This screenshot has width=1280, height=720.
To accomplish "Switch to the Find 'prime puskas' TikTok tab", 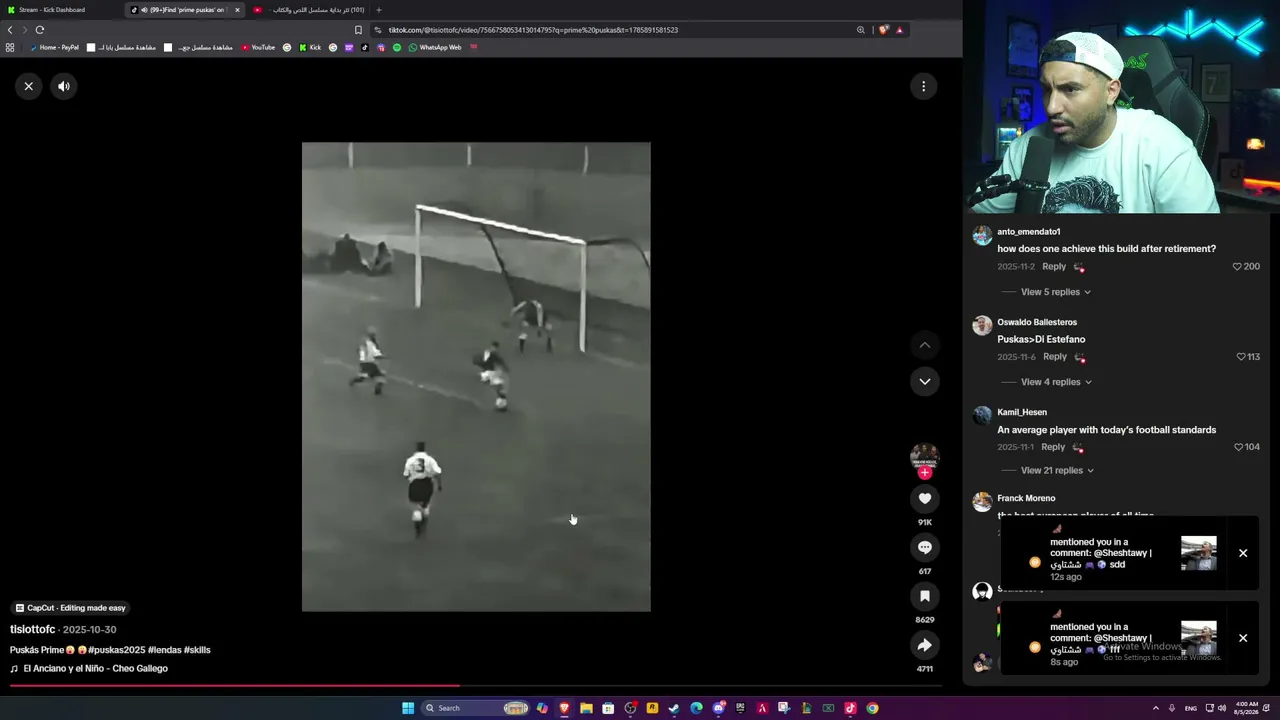I will (185, 10).
